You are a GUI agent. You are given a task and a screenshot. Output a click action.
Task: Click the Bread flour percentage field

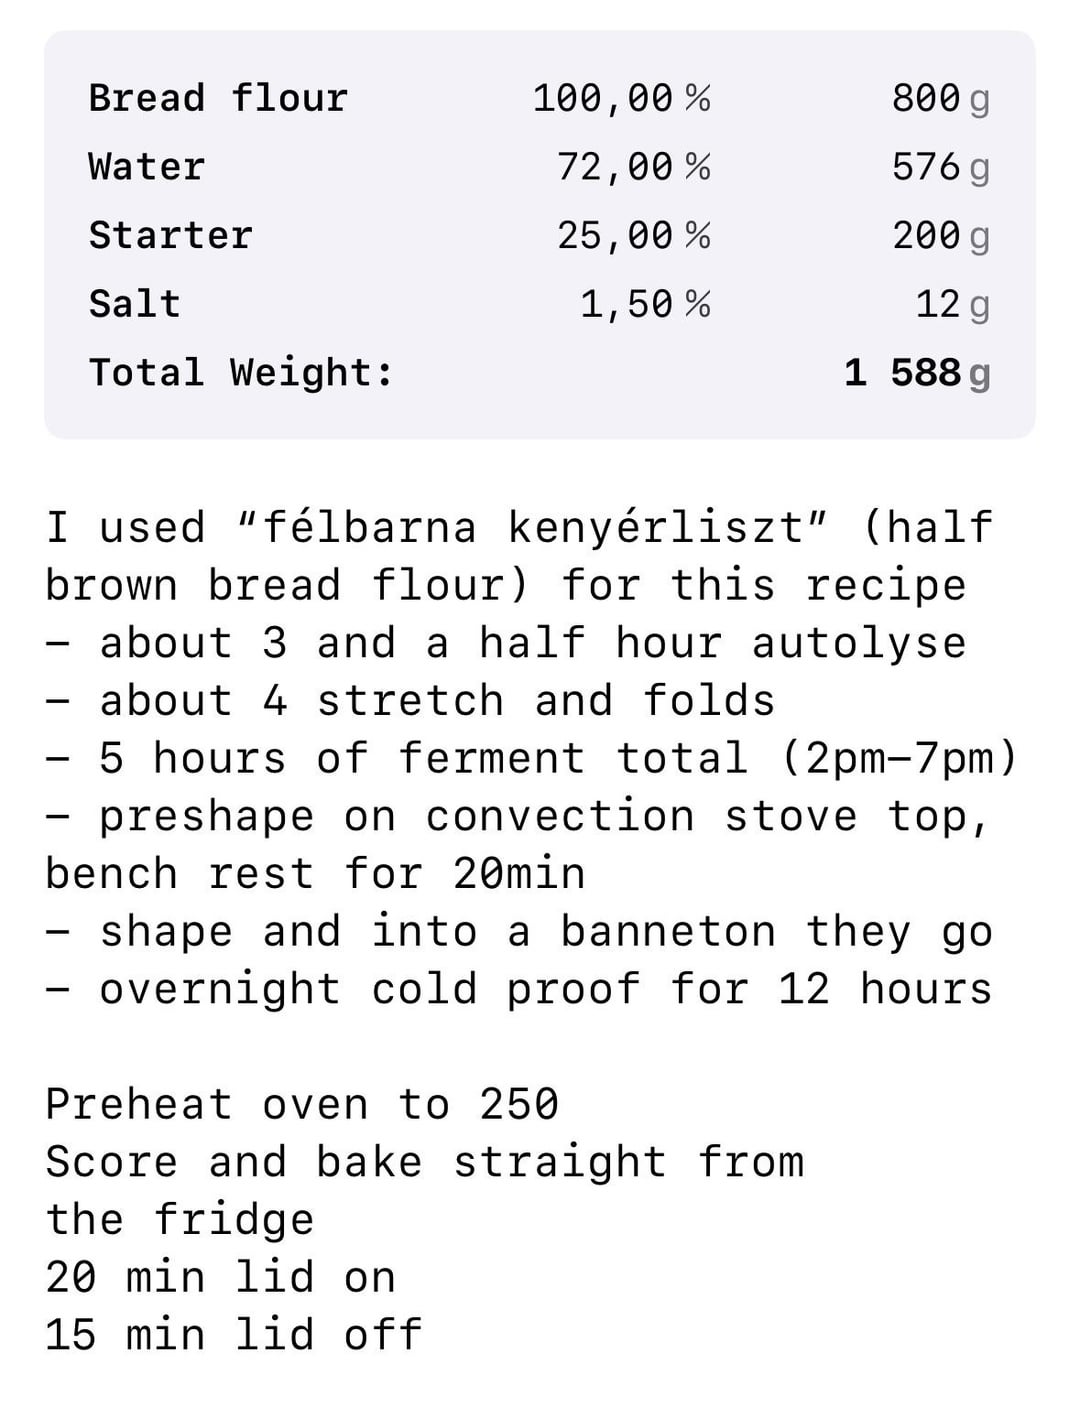coord(620,98)
